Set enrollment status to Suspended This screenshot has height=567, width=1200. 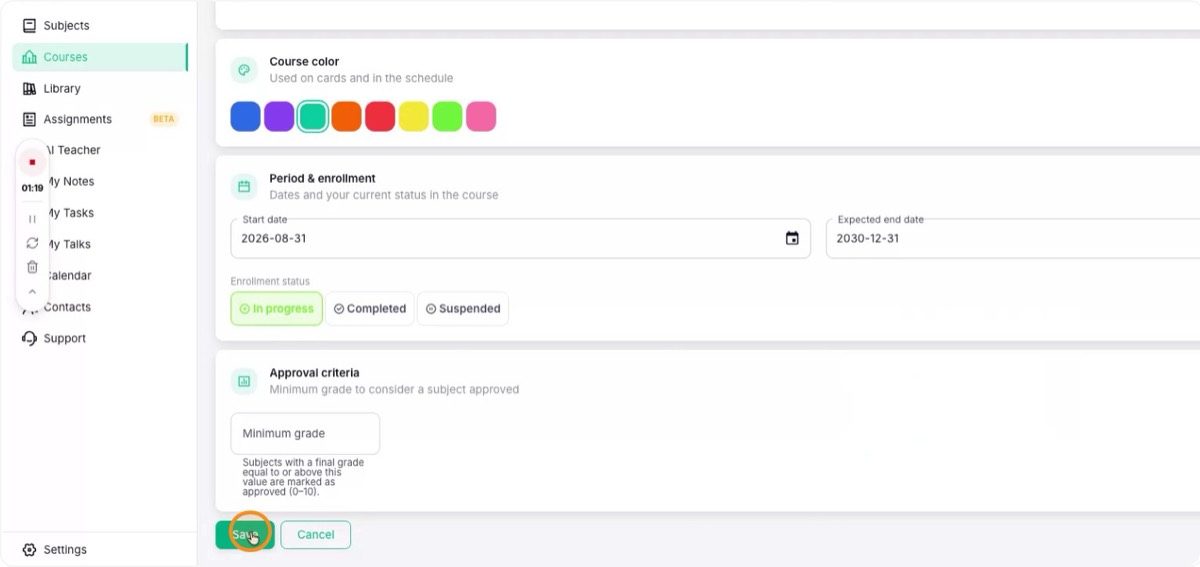(463, 309)
